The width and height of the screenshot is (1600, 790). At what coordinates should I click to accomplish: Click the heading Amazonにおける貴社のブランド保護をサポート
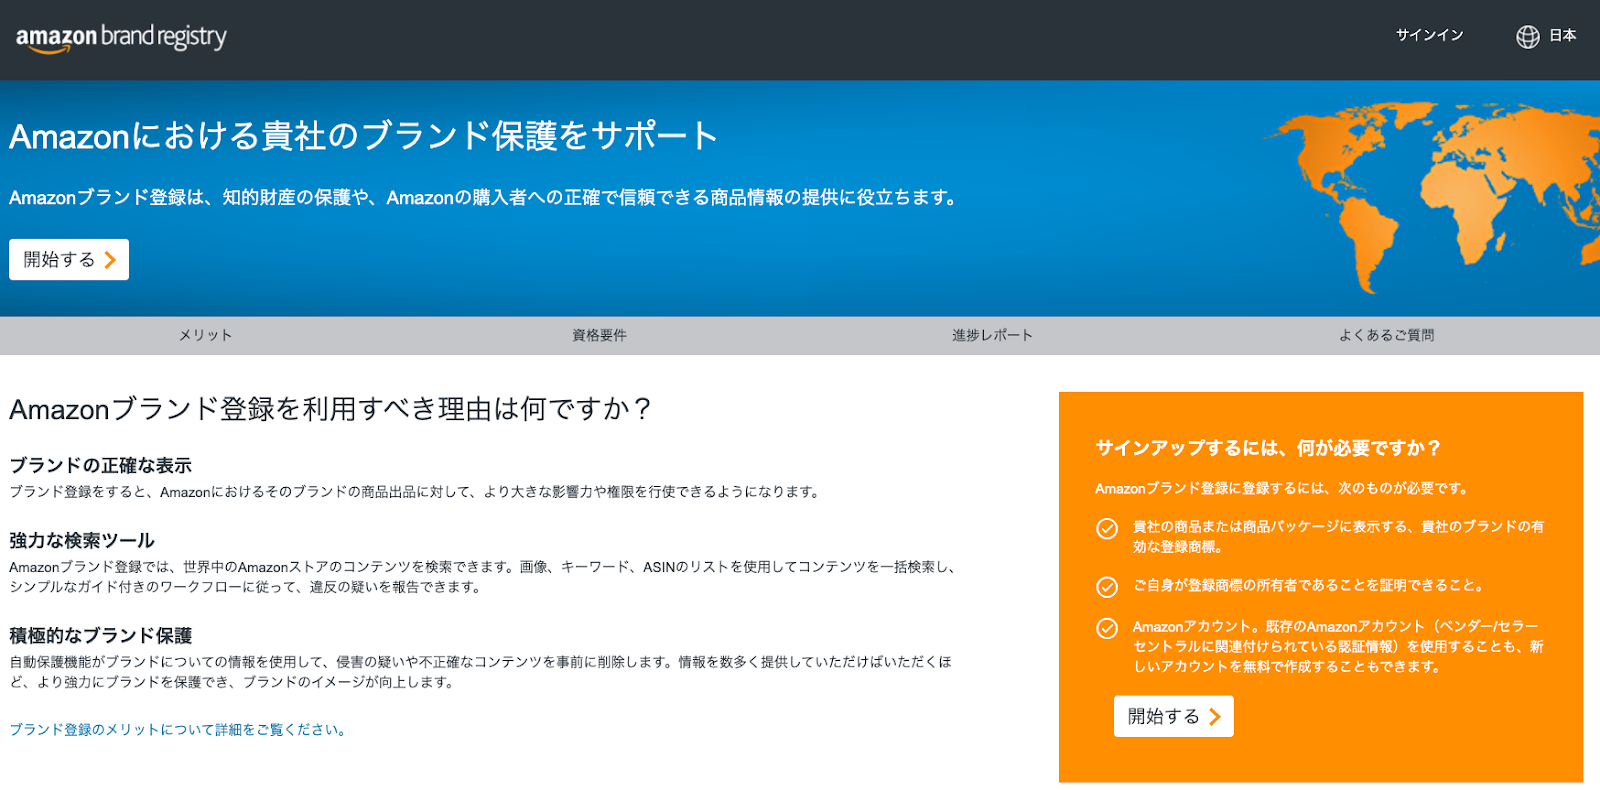tap(364, 136)
